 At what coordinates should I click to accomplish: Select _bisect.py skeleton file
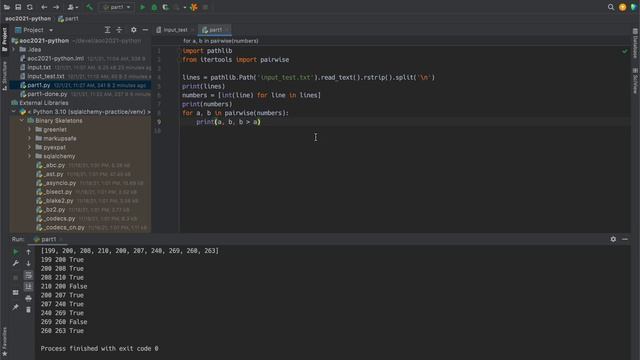click(x=58, y=192)
